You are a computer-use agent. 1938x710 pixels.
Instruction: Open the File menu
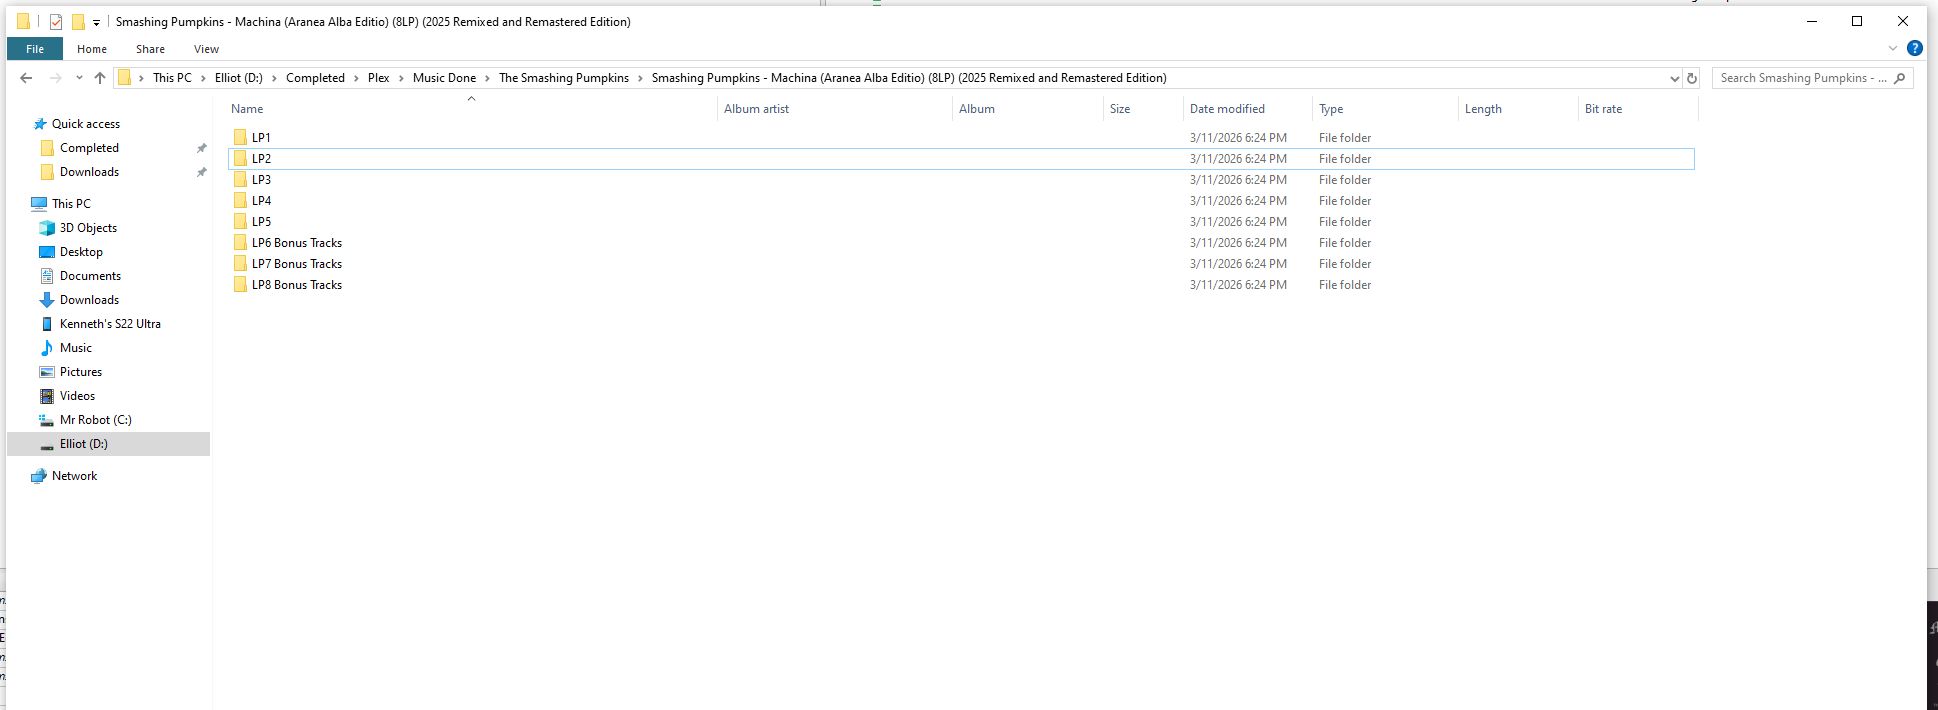[35, 49]
